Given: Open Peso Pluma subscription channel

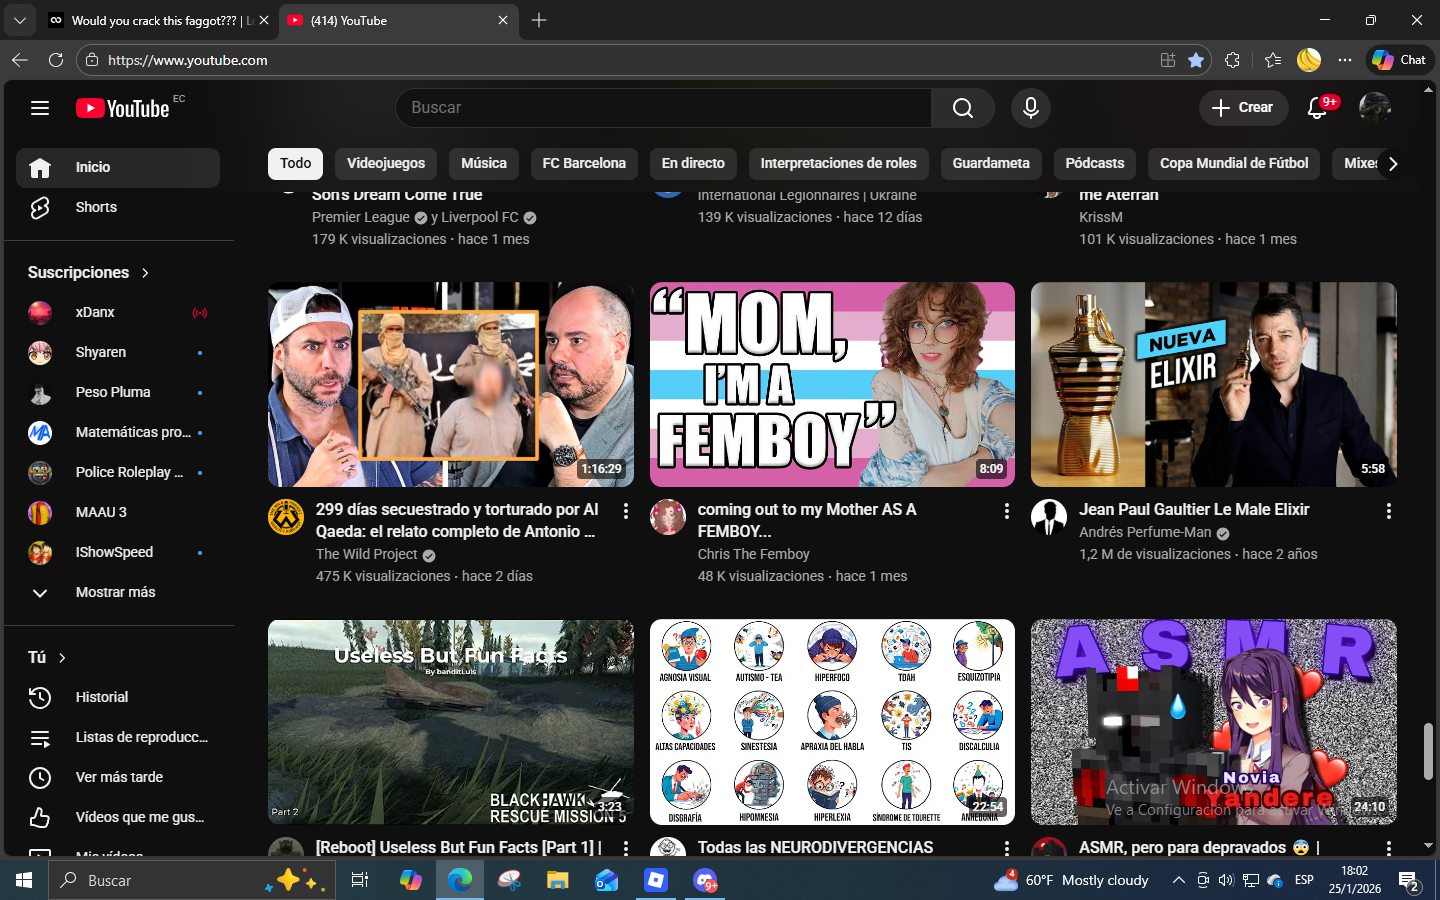Looking at the screenshot, I should pos(118,392).
